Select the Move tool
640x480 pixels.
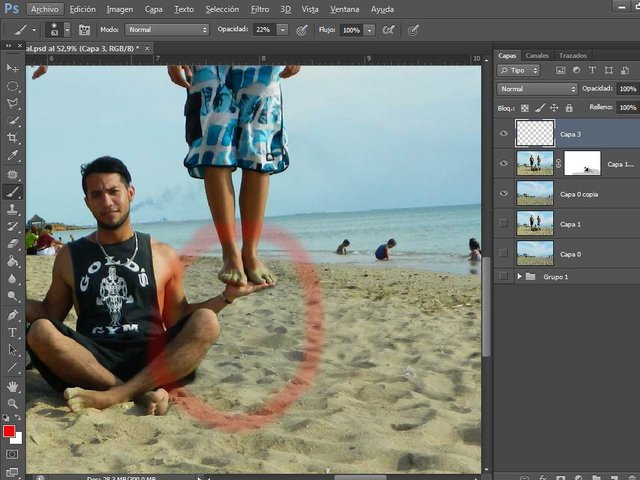(12, 68)
